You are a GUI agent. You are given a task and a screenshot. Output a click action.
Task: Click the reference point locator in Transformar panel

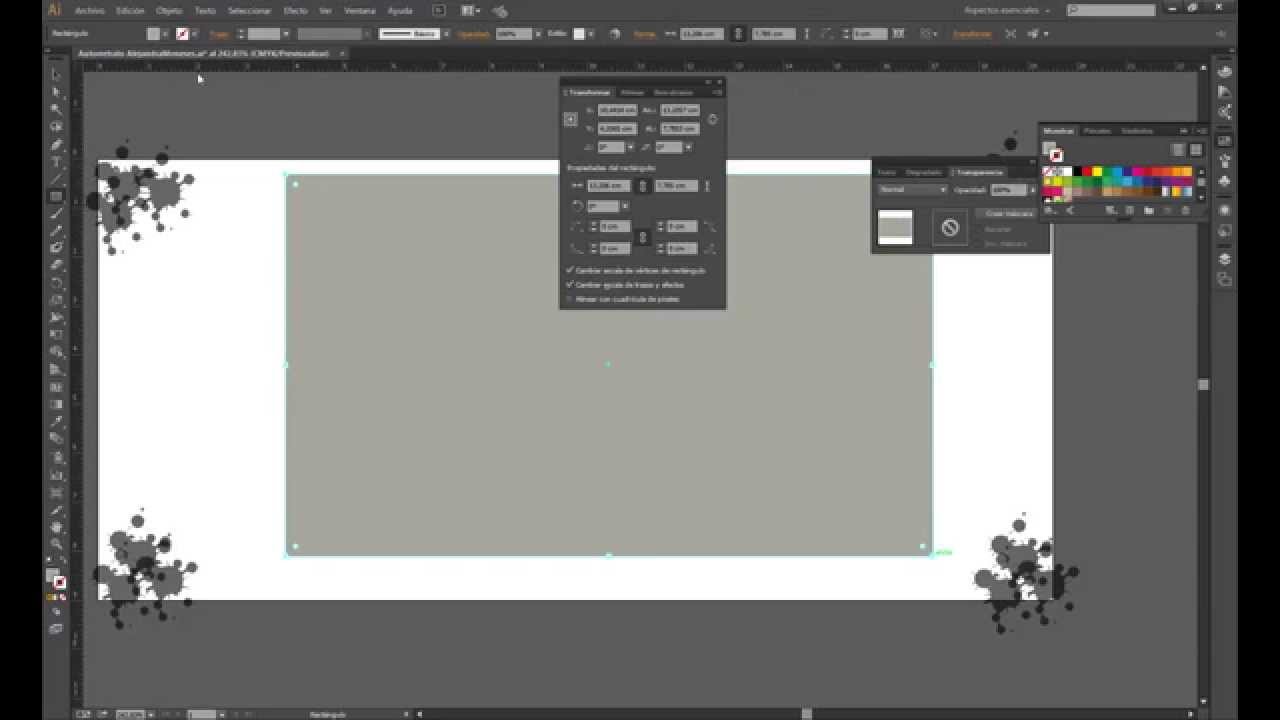coord(570,120)
